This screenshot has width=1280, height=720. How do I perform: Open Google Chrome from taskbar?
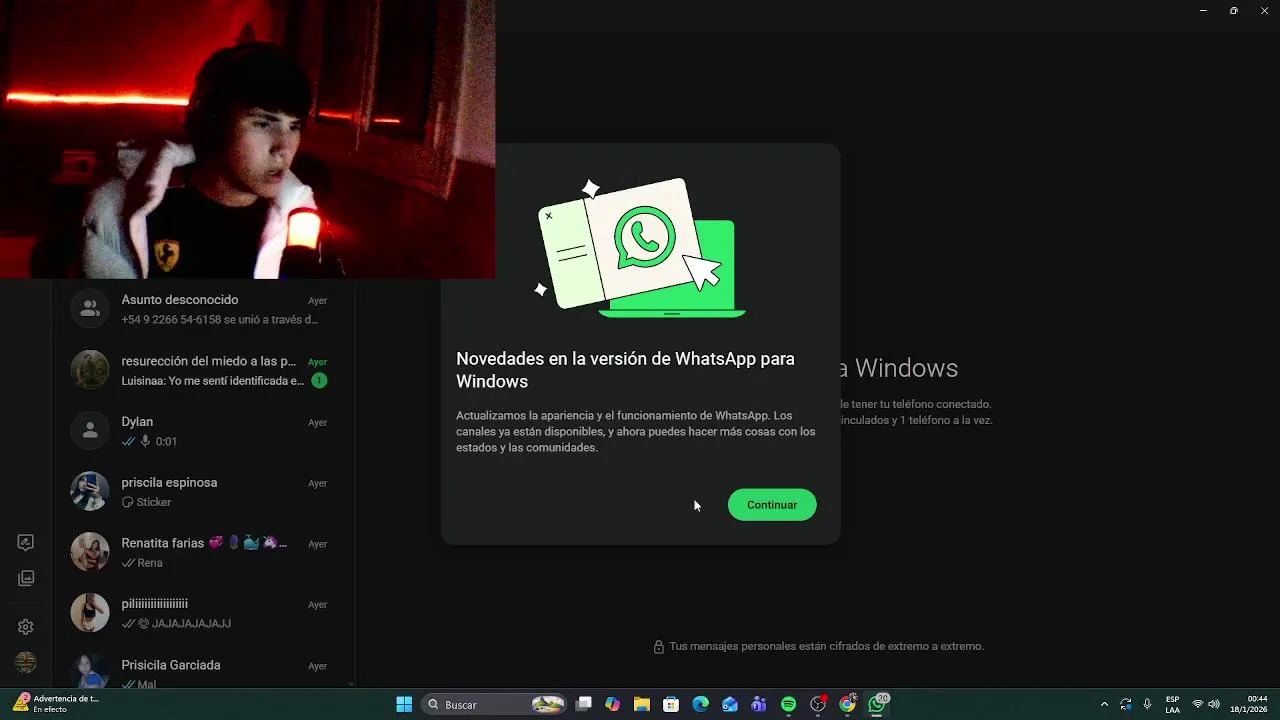(847, 705)
